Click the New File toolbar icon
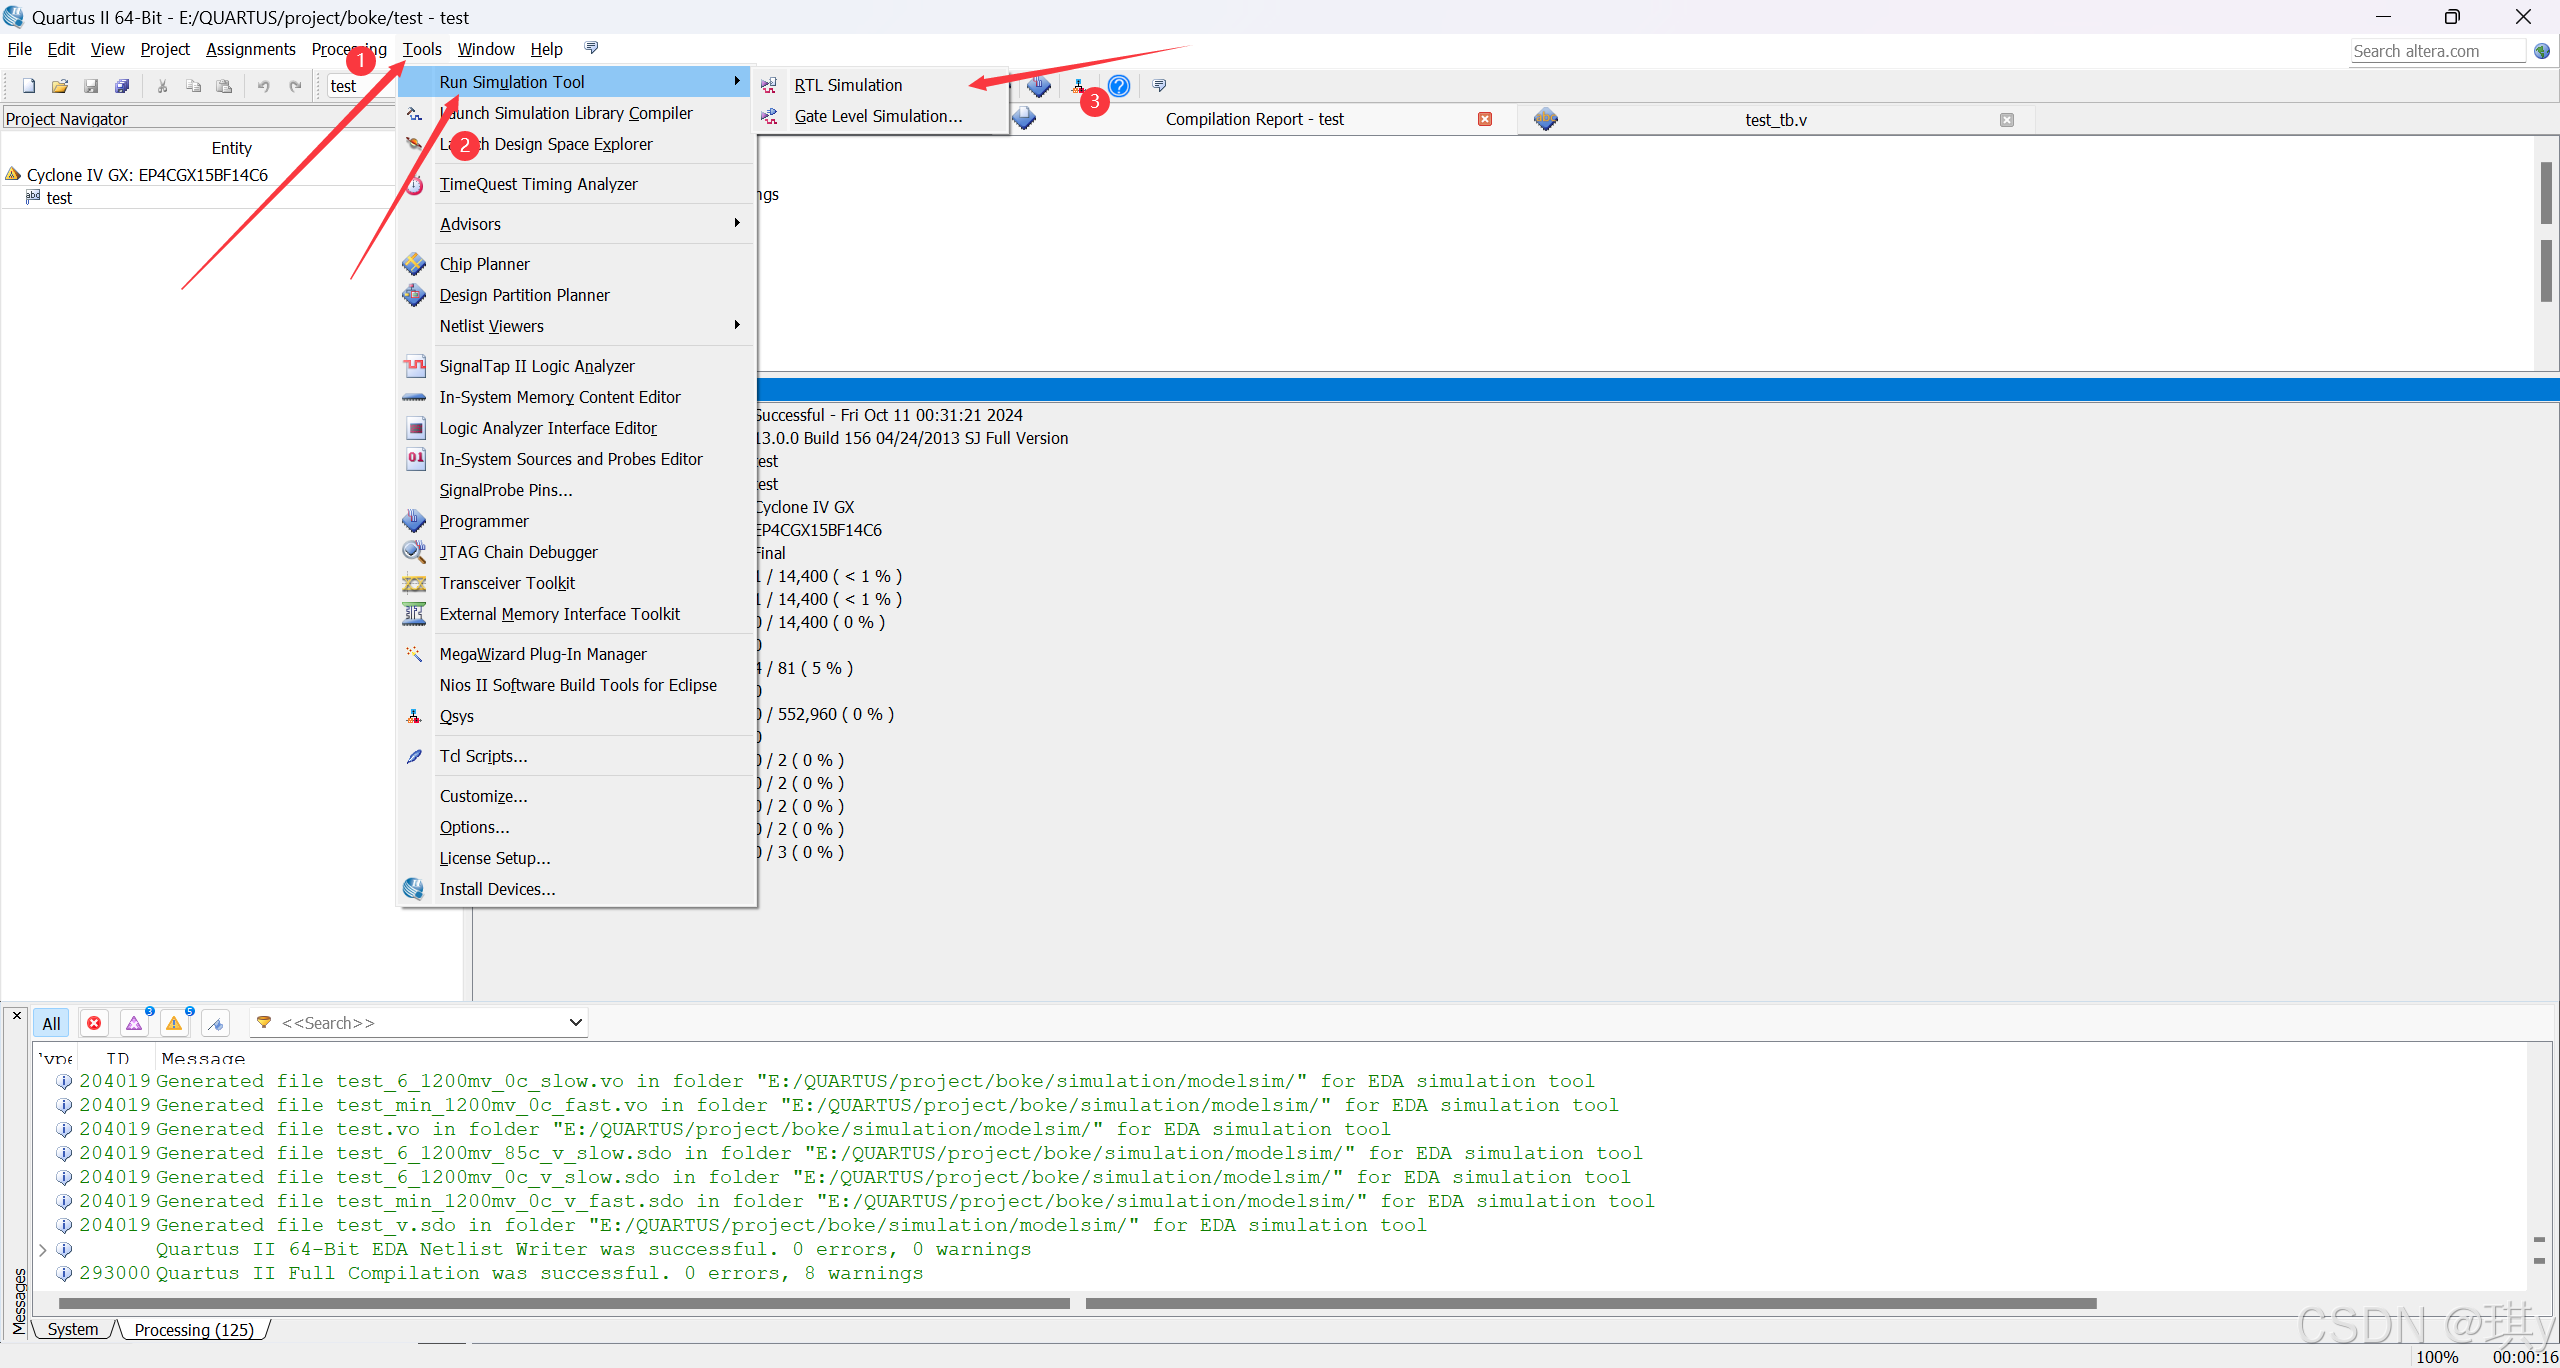Screen dimensions: 2560x1368 click(29, 86)
